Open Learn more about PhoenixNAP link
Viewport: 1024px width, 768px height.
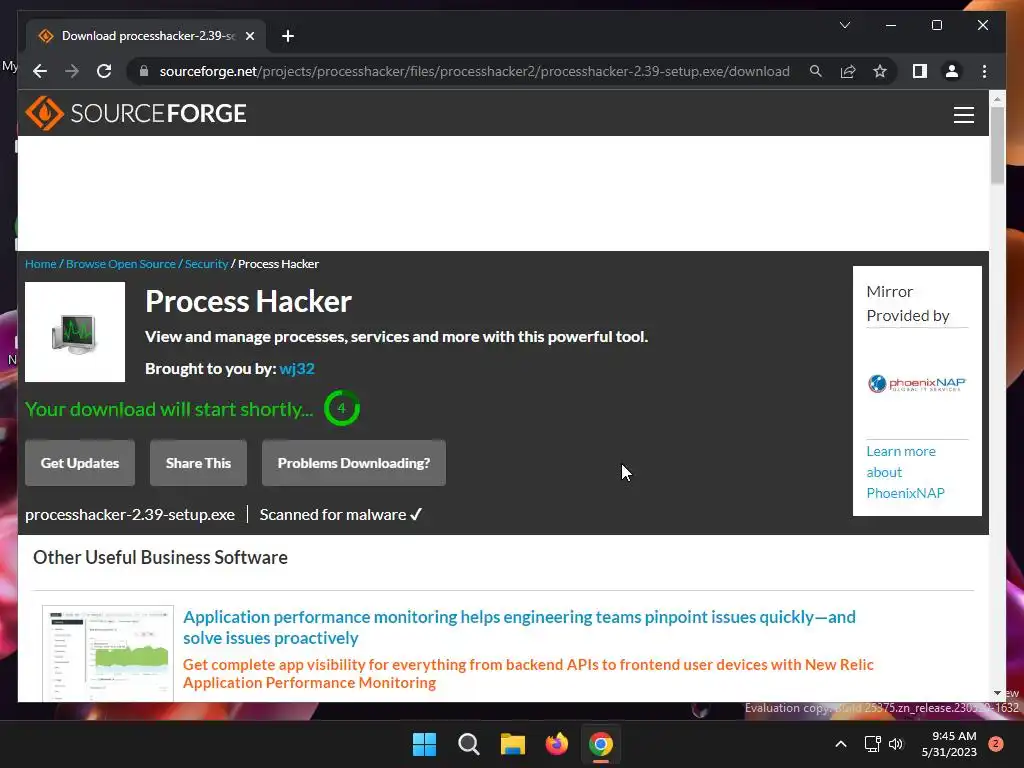tap(904, 472)
